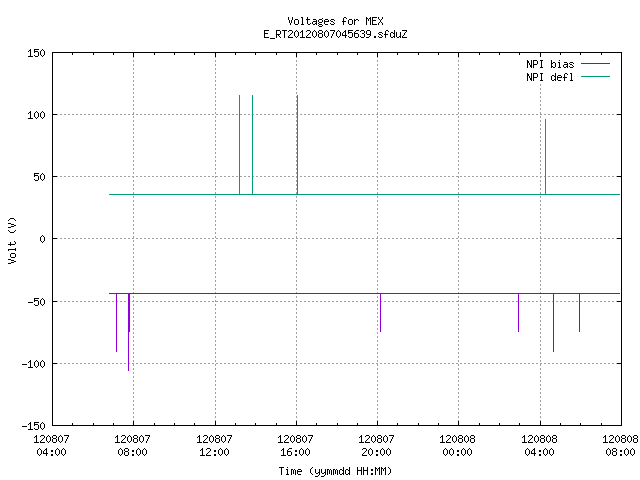Click the -50 y-axis tick label
Screen dimensions: 640x480
pyautogui.click(x=36, y=302)
